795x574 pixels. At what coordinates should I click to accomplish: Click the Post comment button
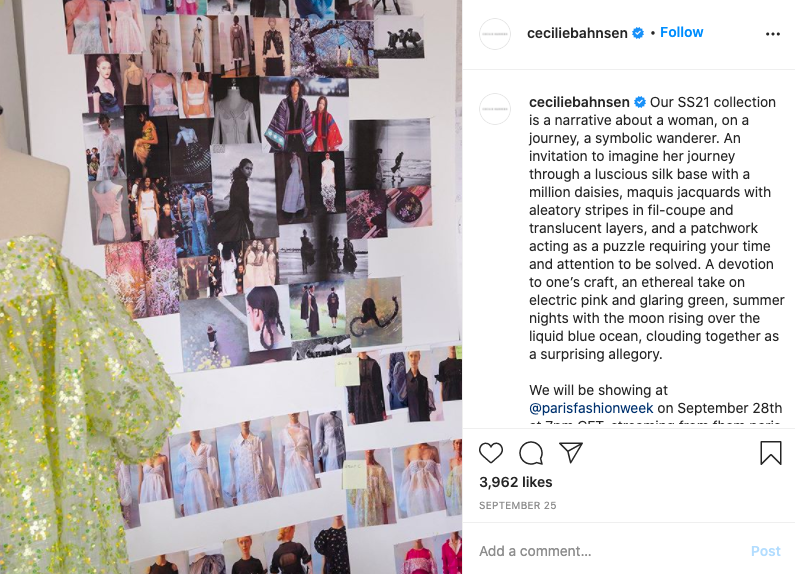[x=766, y=551]
